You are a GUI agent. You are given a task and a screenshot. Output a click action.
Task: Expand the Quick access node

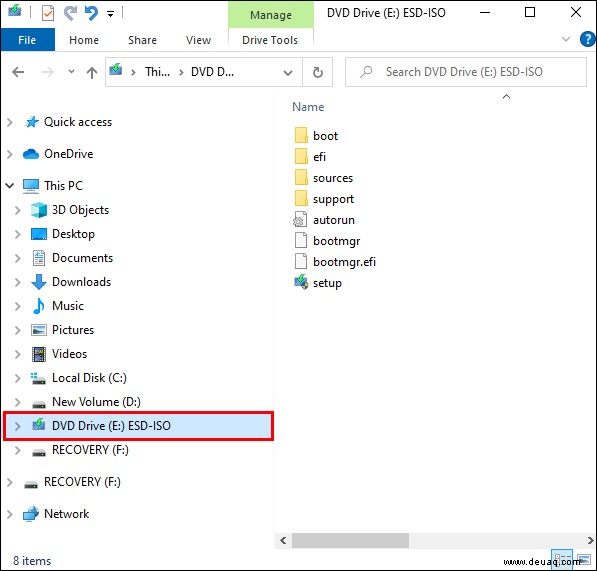pyautogui.click(x=10, y=122)
